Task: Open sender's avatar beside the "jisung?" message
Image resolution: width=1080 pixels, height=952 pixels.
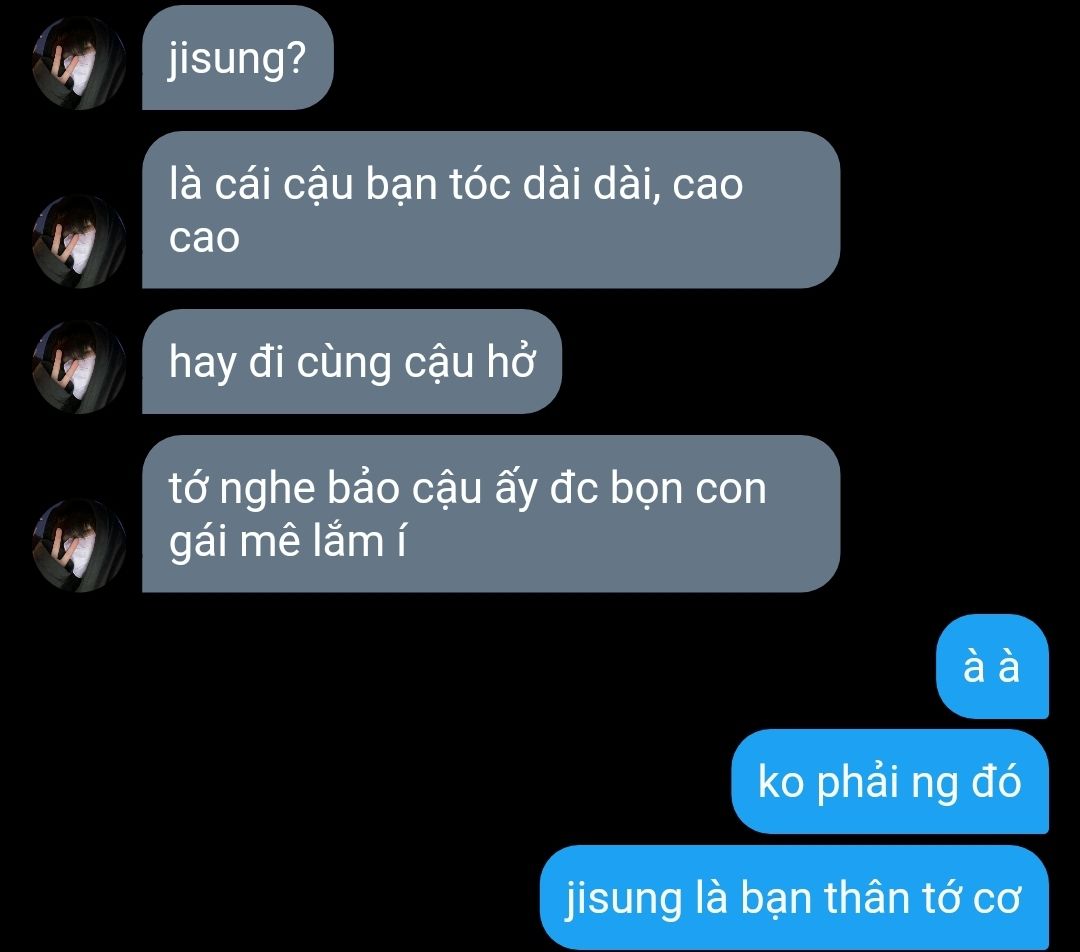Action: tap(80, 63)
